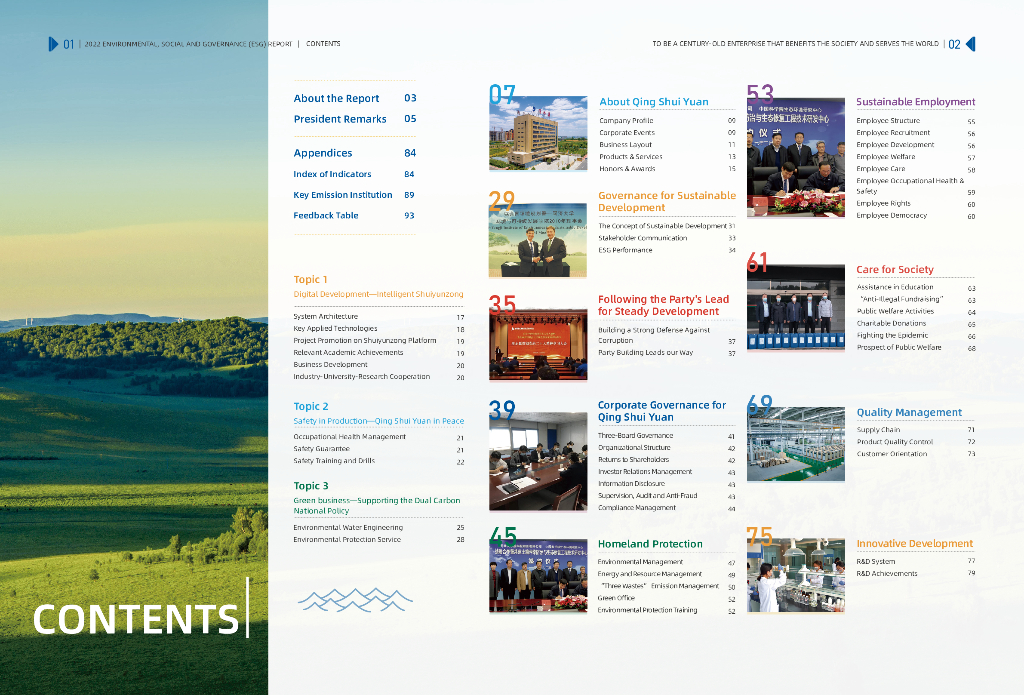
Task: Click the blue triangle beside page 01
Action: pos(53,44)
